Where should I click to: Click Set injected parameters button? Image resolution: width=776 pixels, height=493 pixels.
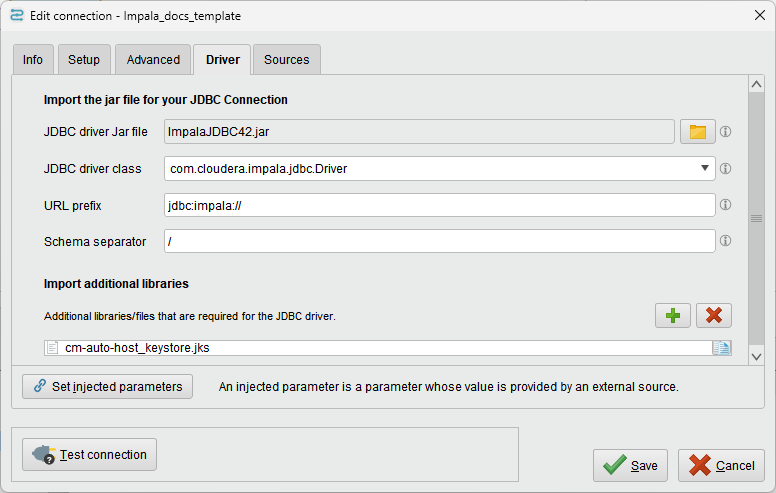[108, 386]
